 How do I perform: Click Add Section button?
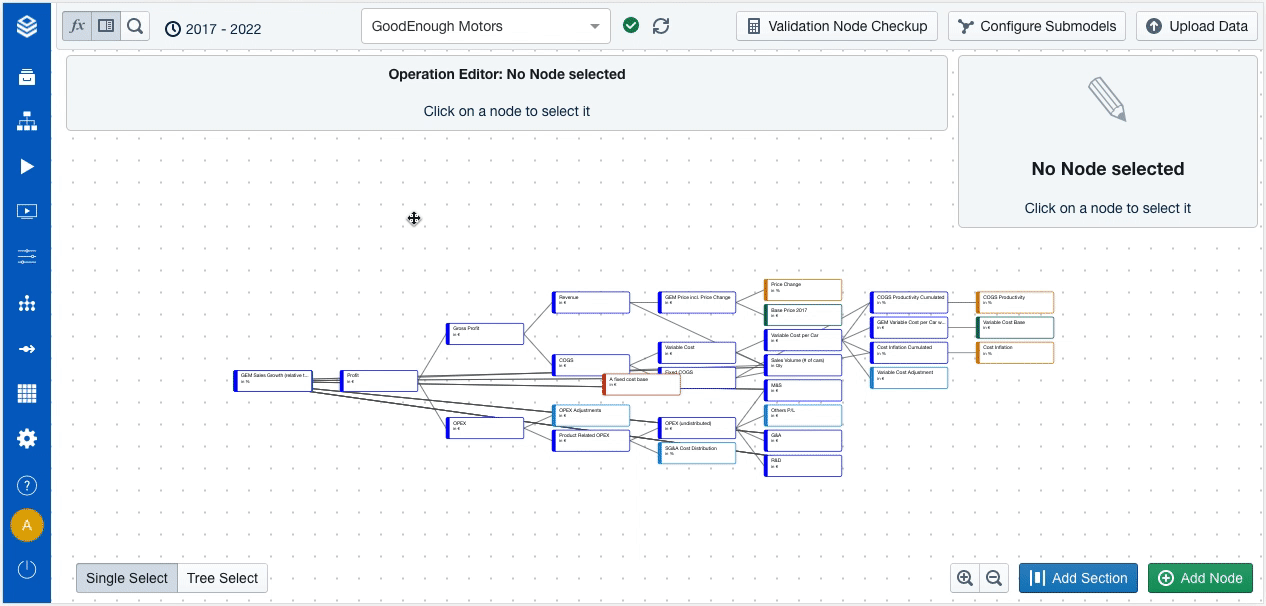1079,578
